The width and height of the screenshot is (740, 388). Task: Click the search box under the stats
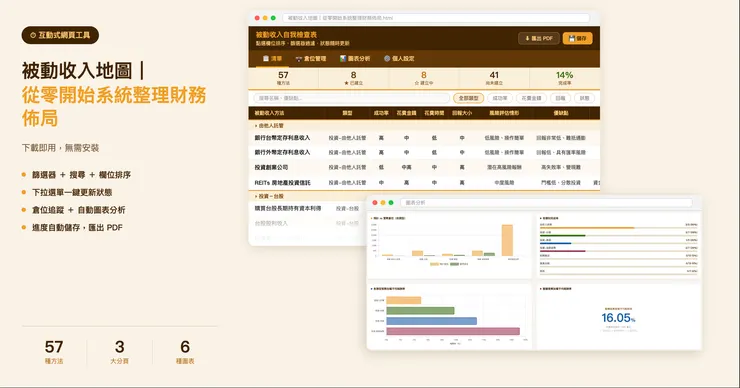click(x=352, y=98)
